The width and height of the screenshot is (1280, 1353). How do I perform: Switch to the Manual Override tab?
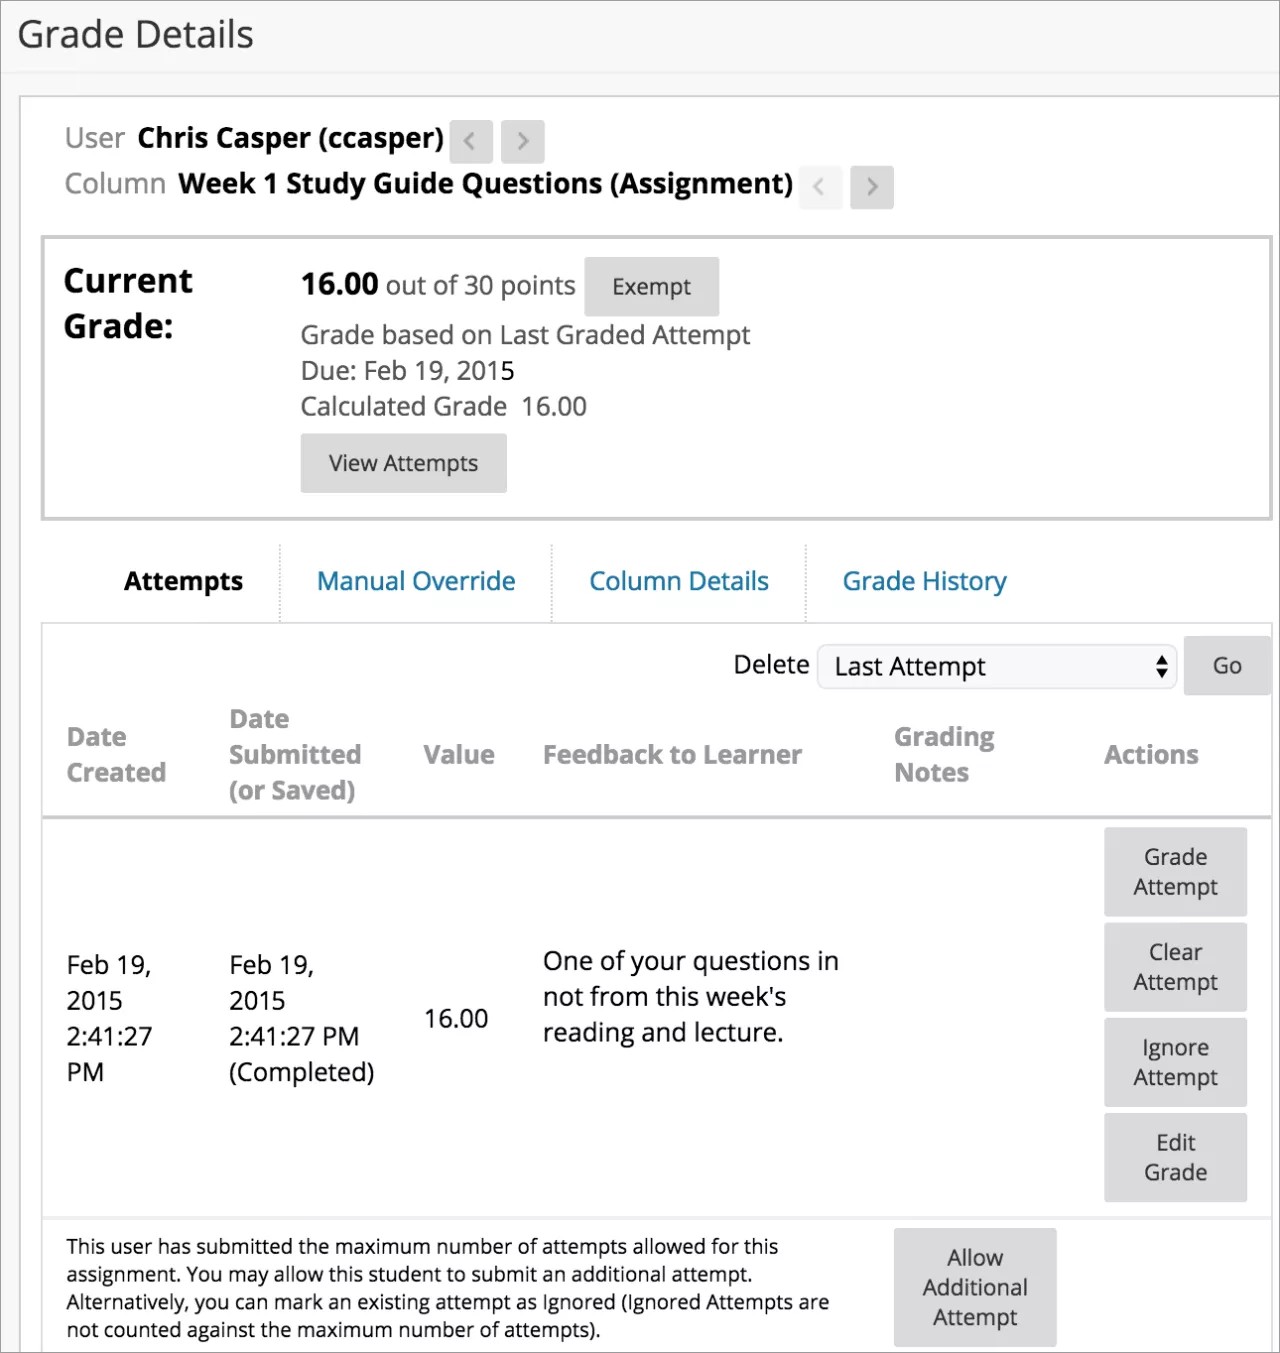[x=415, y=580]
